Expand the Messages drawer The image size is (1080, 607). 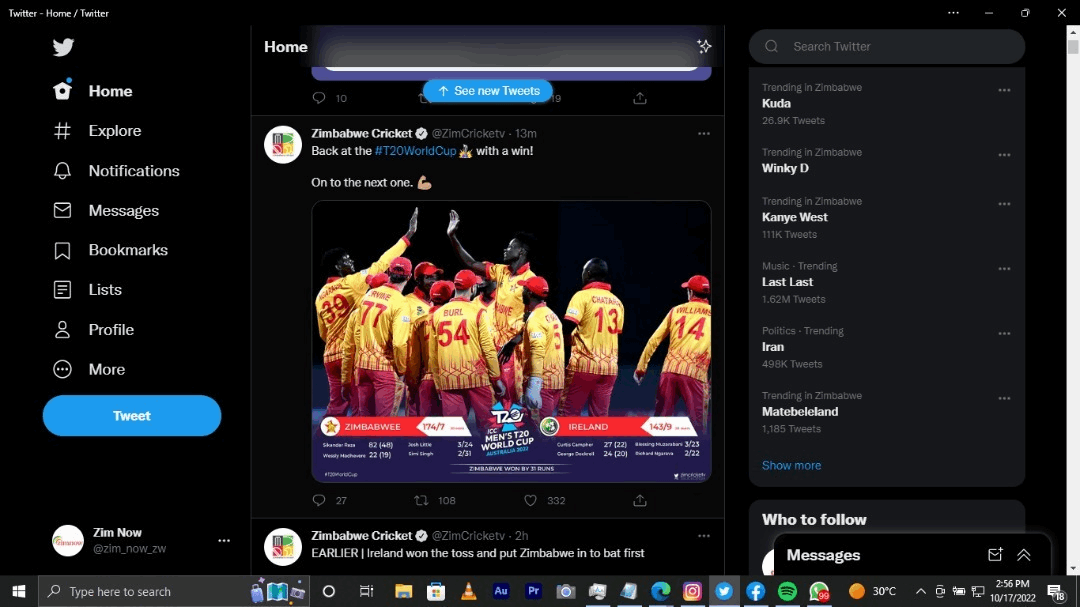(1024, 555)
